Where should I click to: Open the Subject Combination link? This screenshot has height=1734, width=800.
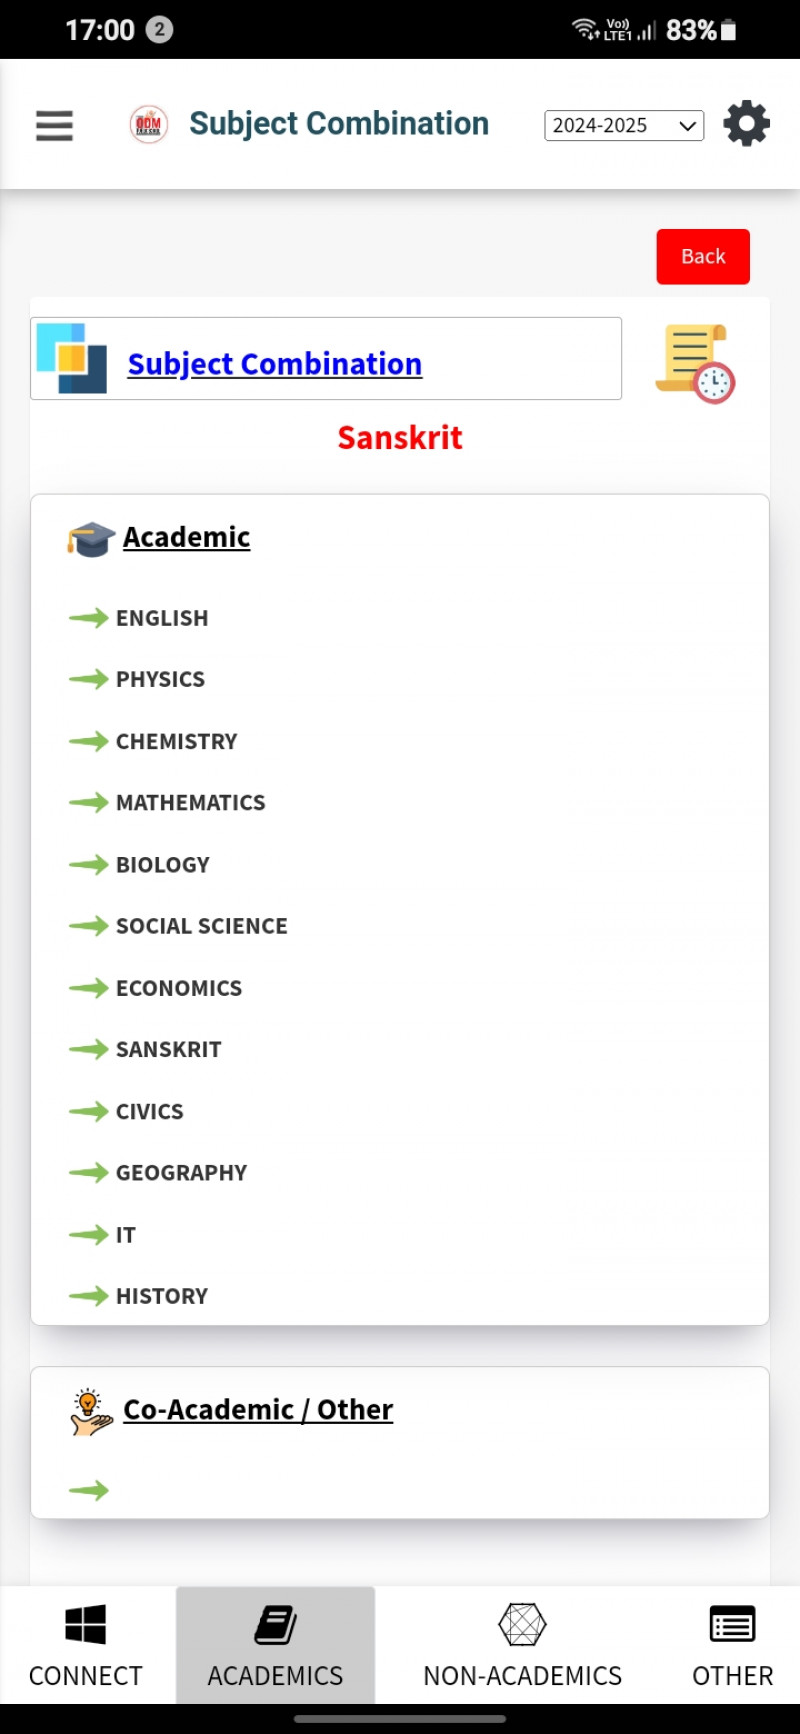(275, 364)
